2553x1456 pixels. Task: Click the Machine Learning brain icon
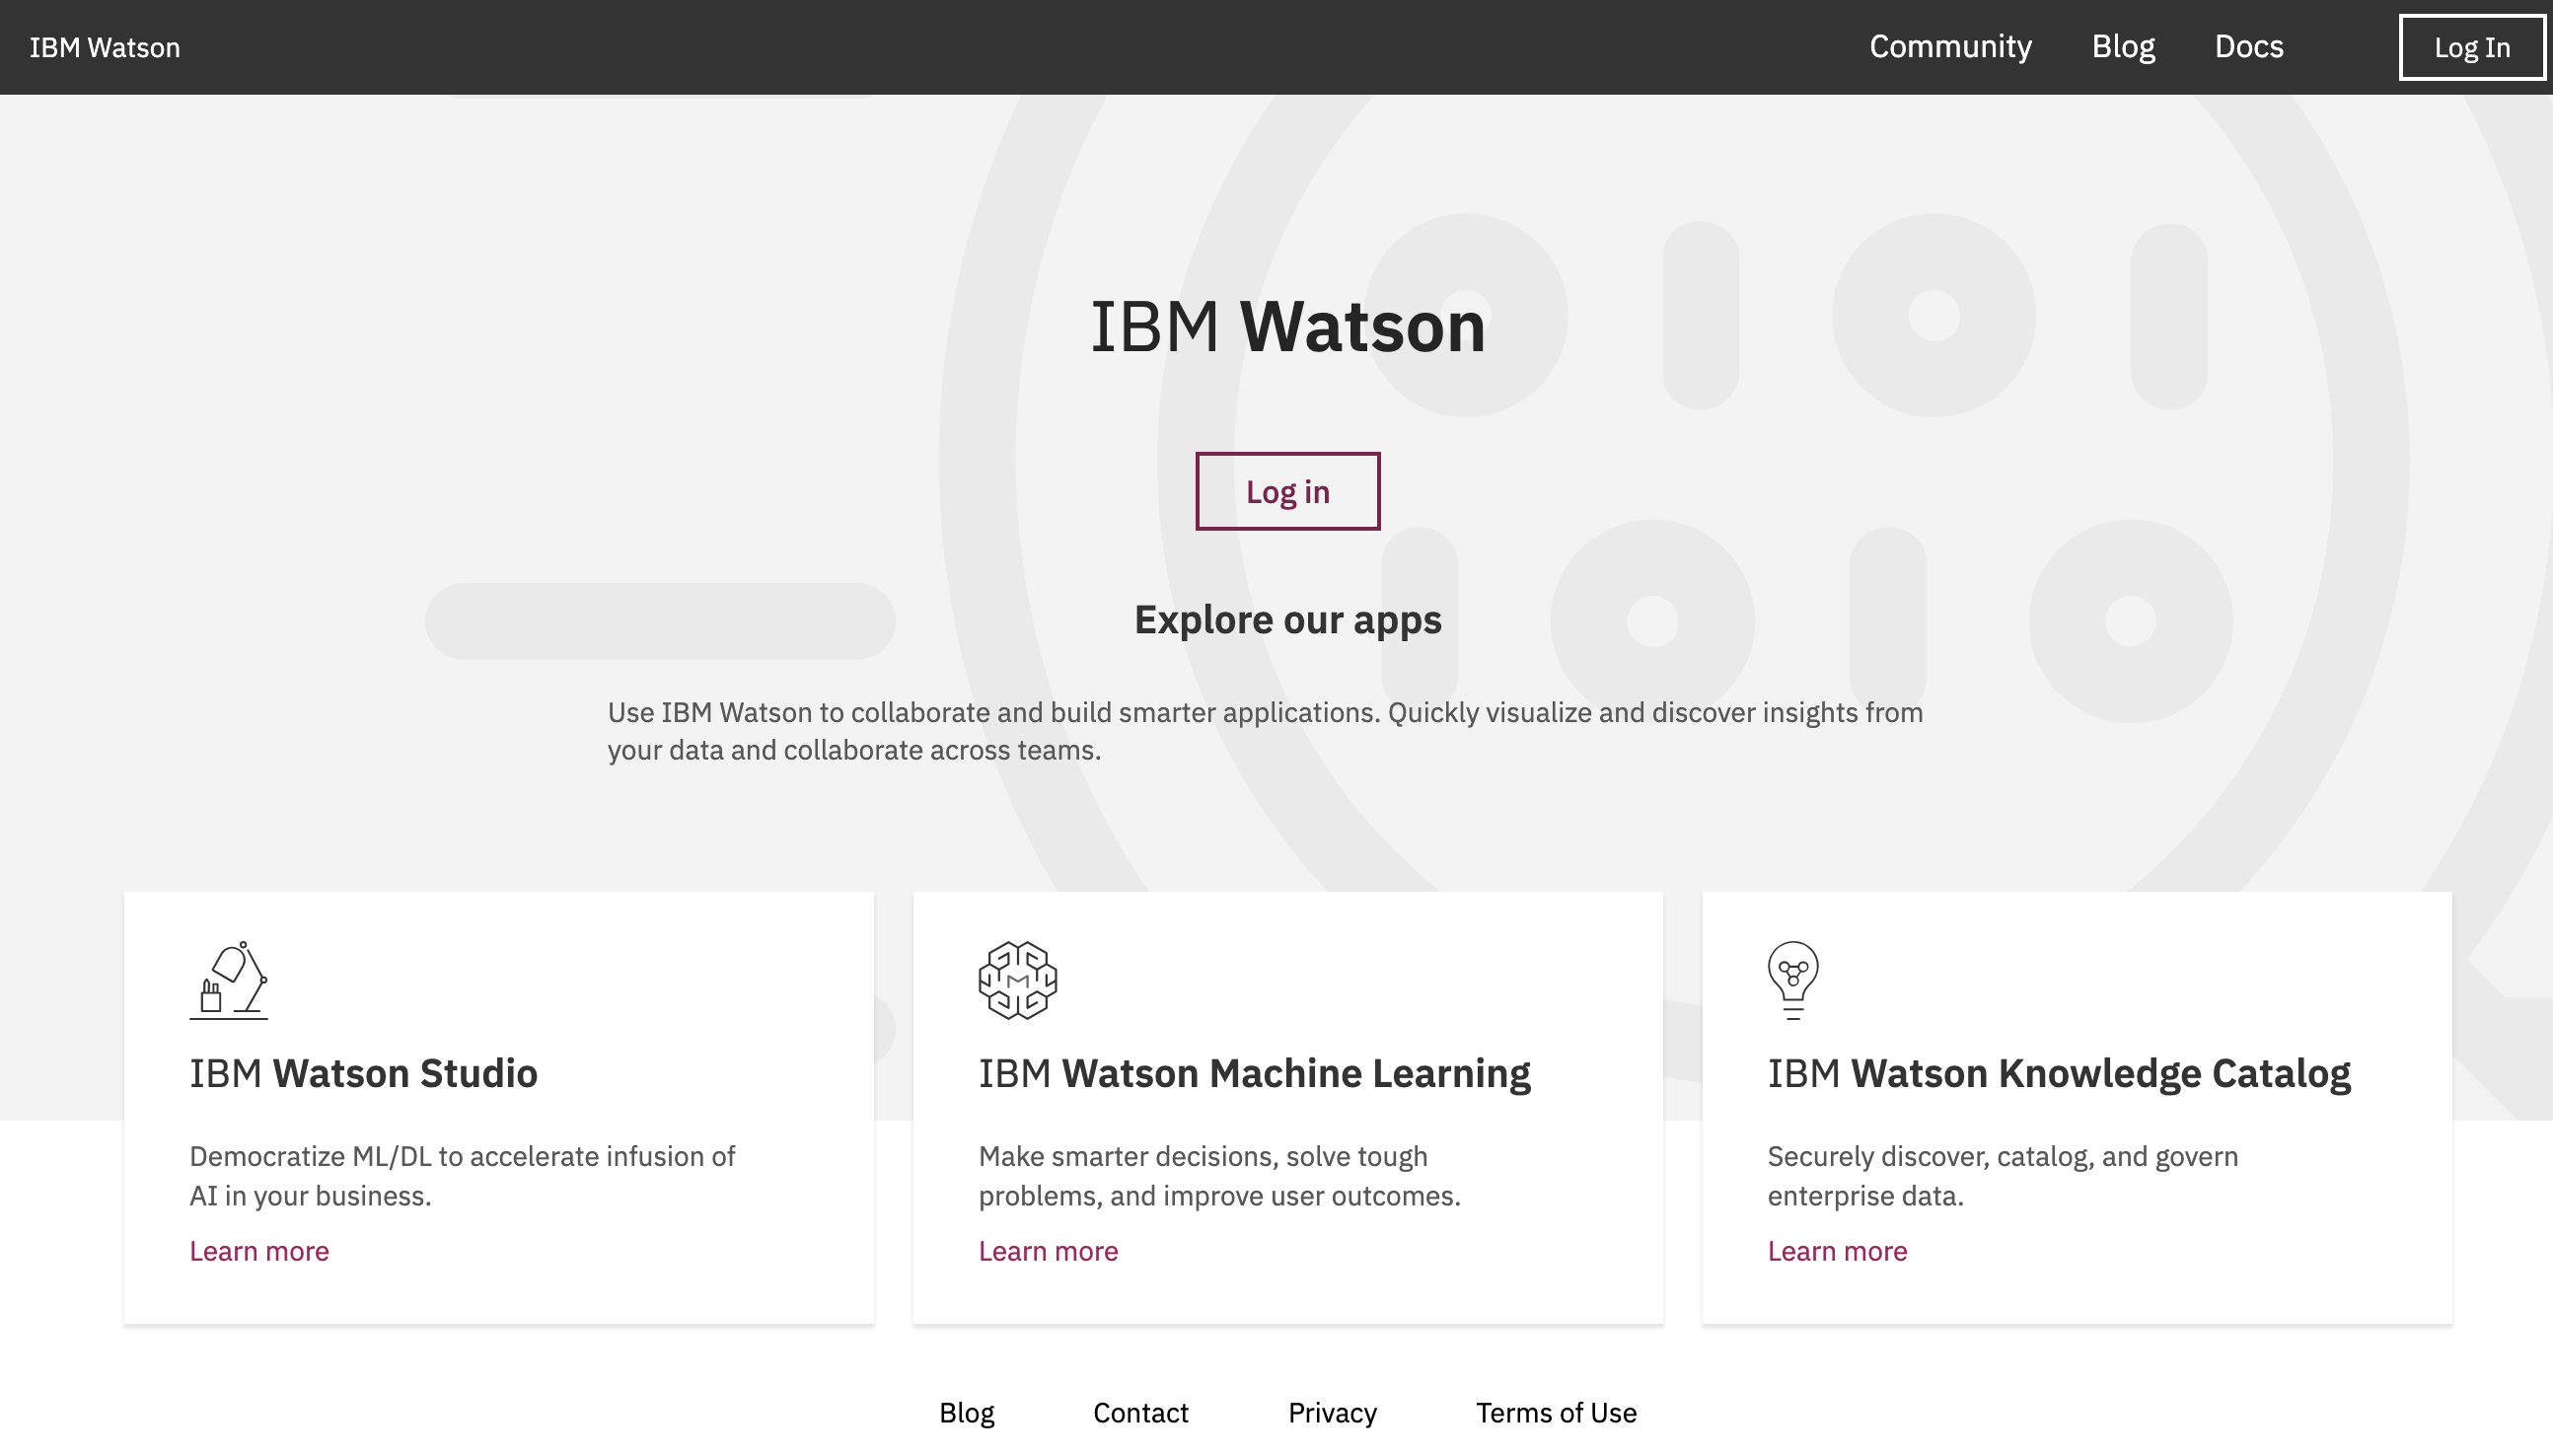[x=1017, y=980]
